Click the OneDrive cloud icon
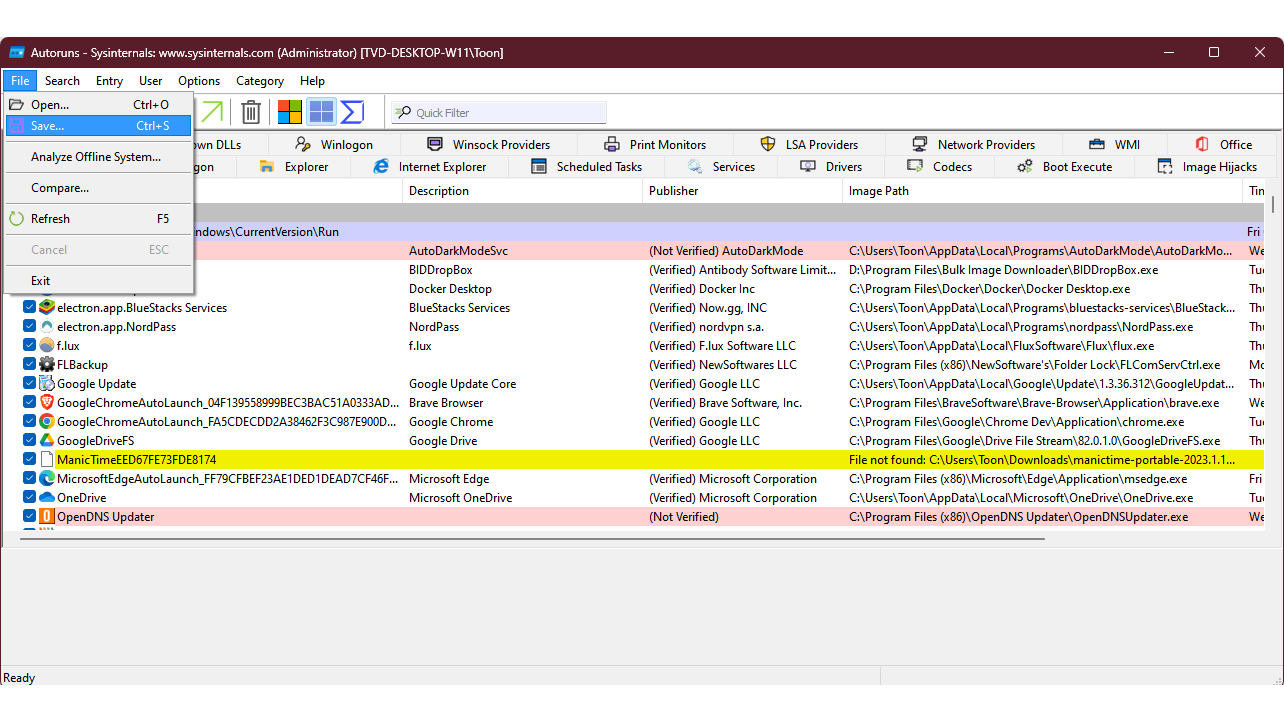 (46, 498)
